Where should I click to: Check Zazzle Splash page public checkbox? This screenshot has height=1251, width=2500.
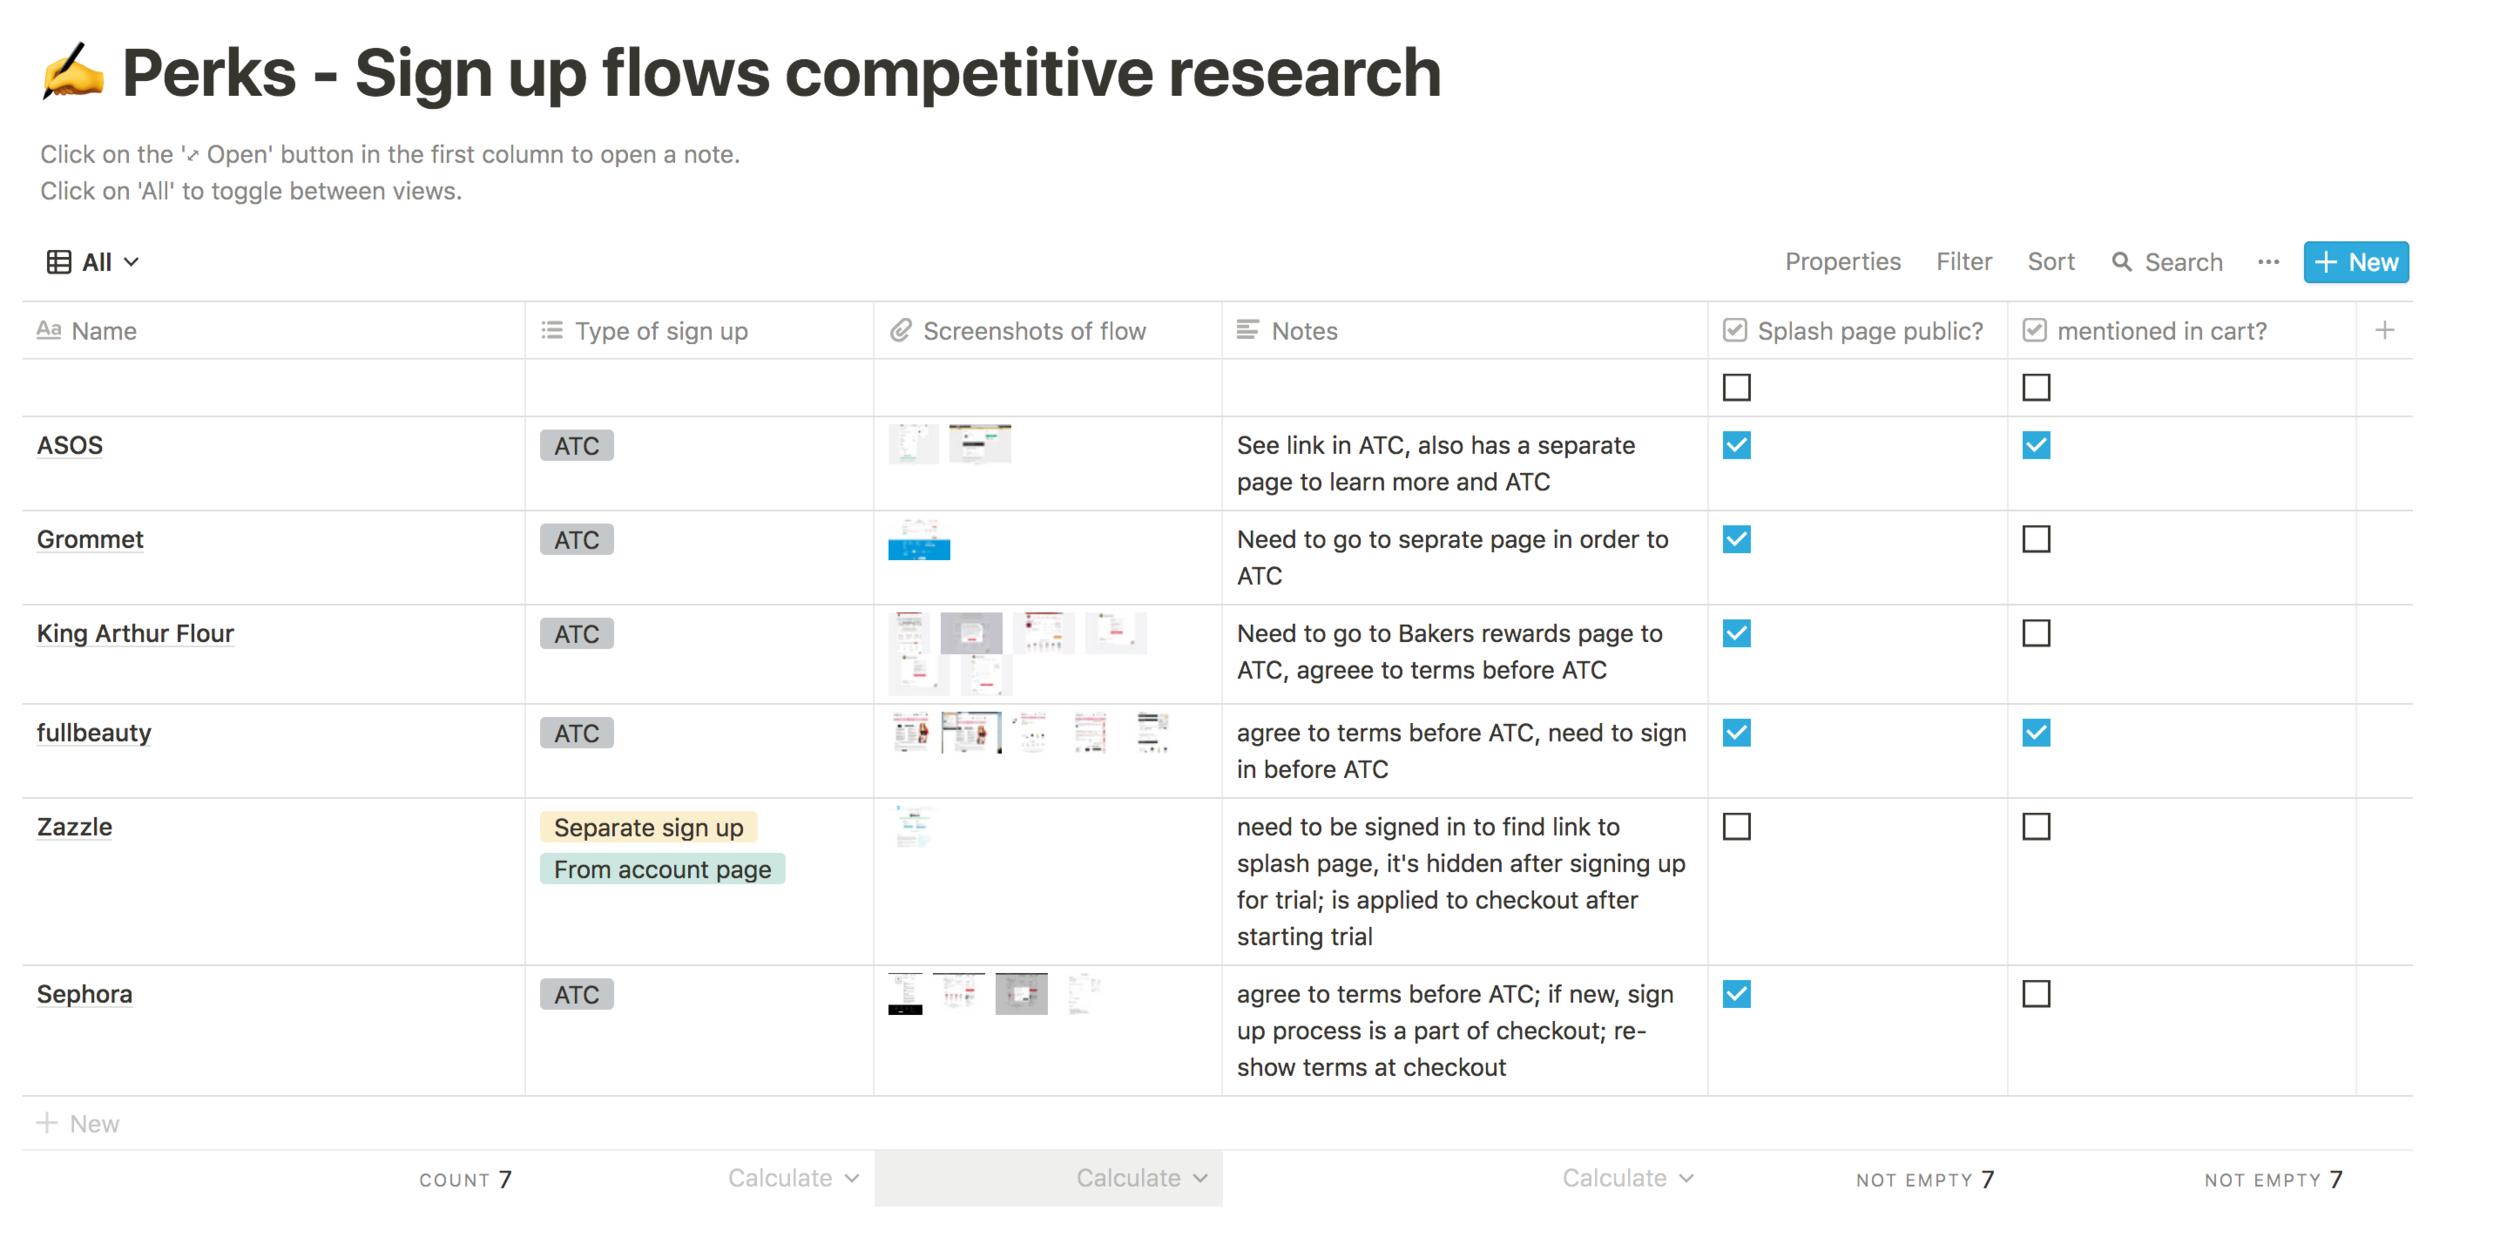(x=1737, y=827)
